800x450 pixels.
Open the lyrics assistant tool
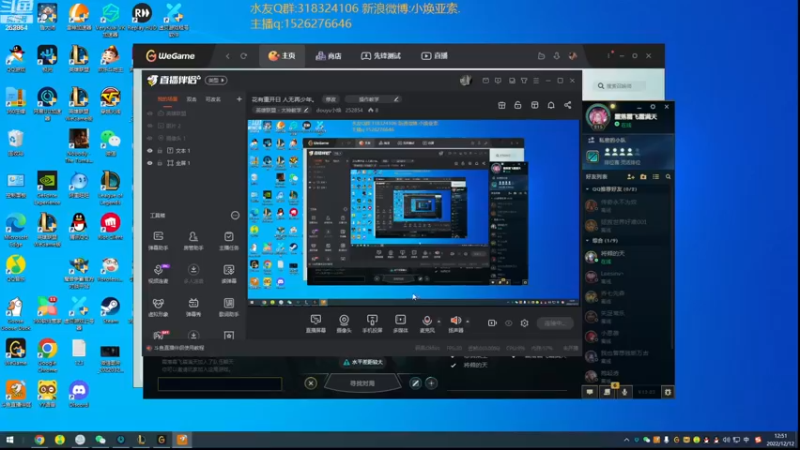(229, 307)
